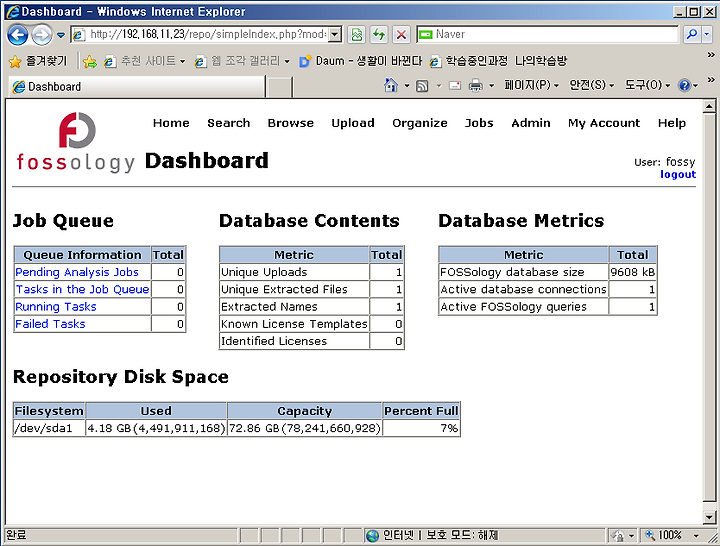Click the FOSSology logo
Image resolution: width=720 pixels, height=546 pixels.
pyautogui.click(x=76, y=143)
